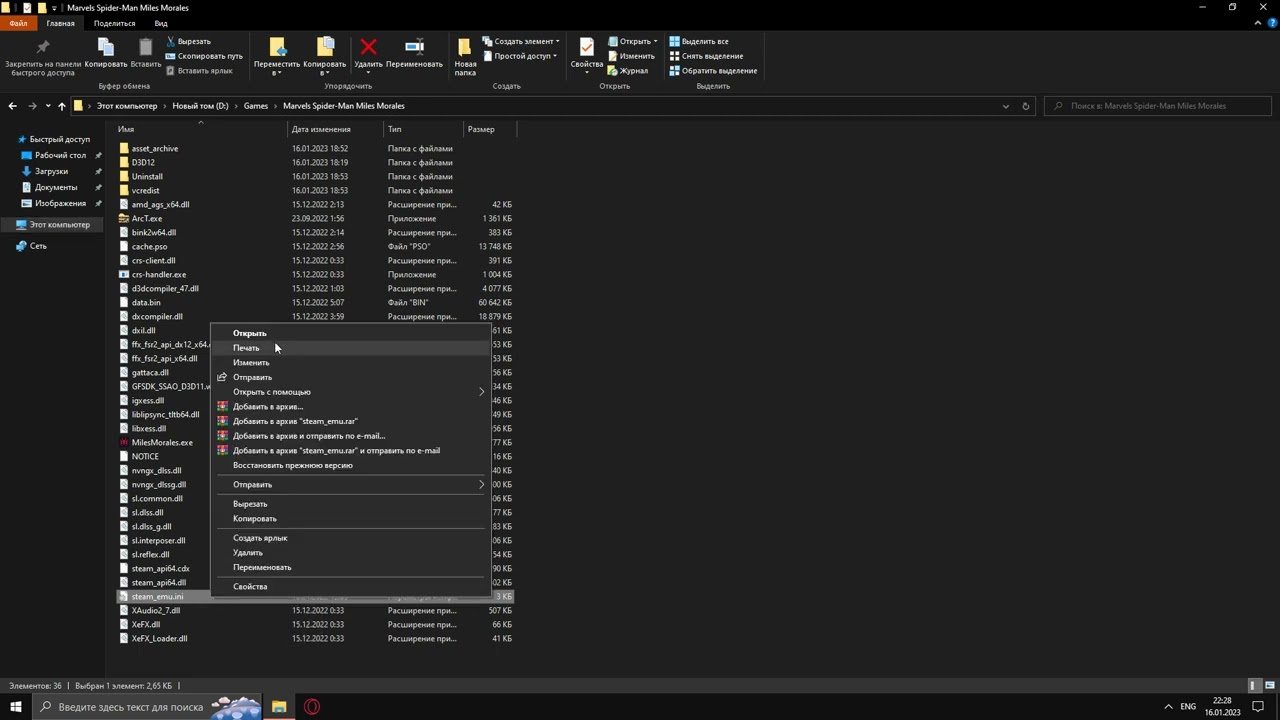Expand address bar history dropdown
1280x720 pixels.
click(1006, 106)
